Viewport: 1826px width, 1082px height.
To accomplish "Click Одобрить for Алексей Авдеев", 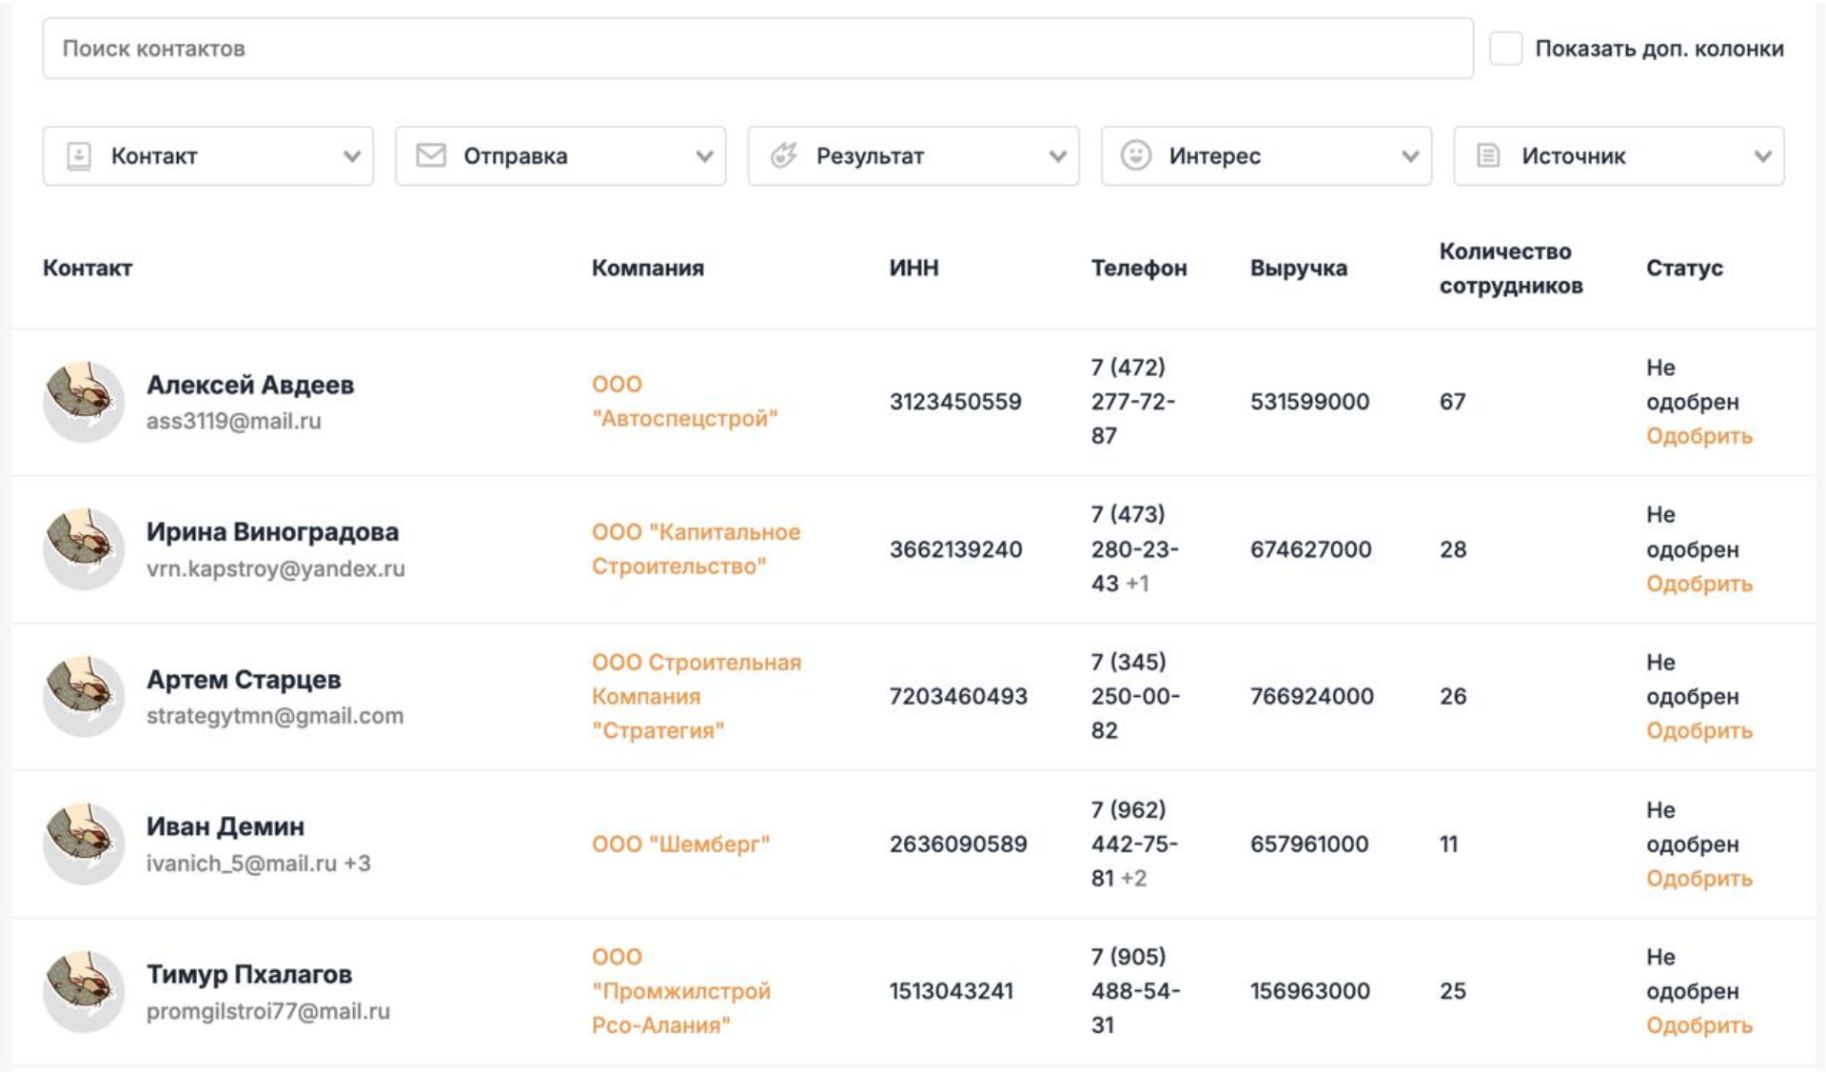I will click(1699, 436).
